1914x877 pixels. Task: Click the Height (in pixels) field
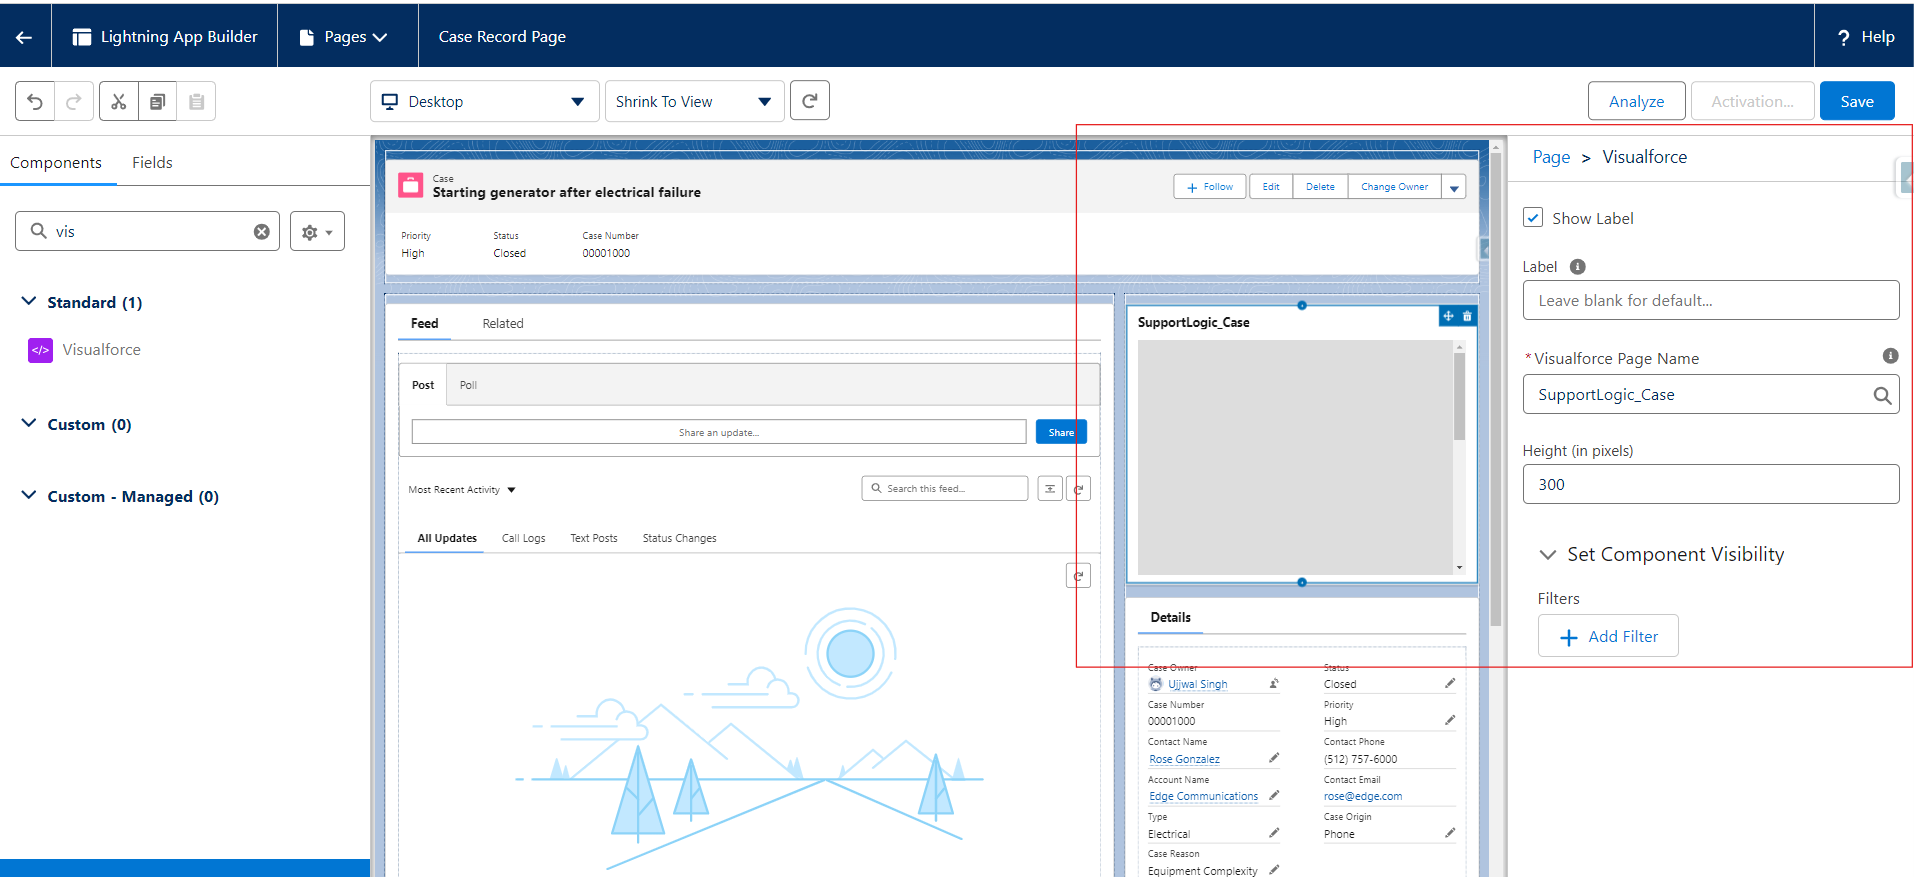(1710, 484)
